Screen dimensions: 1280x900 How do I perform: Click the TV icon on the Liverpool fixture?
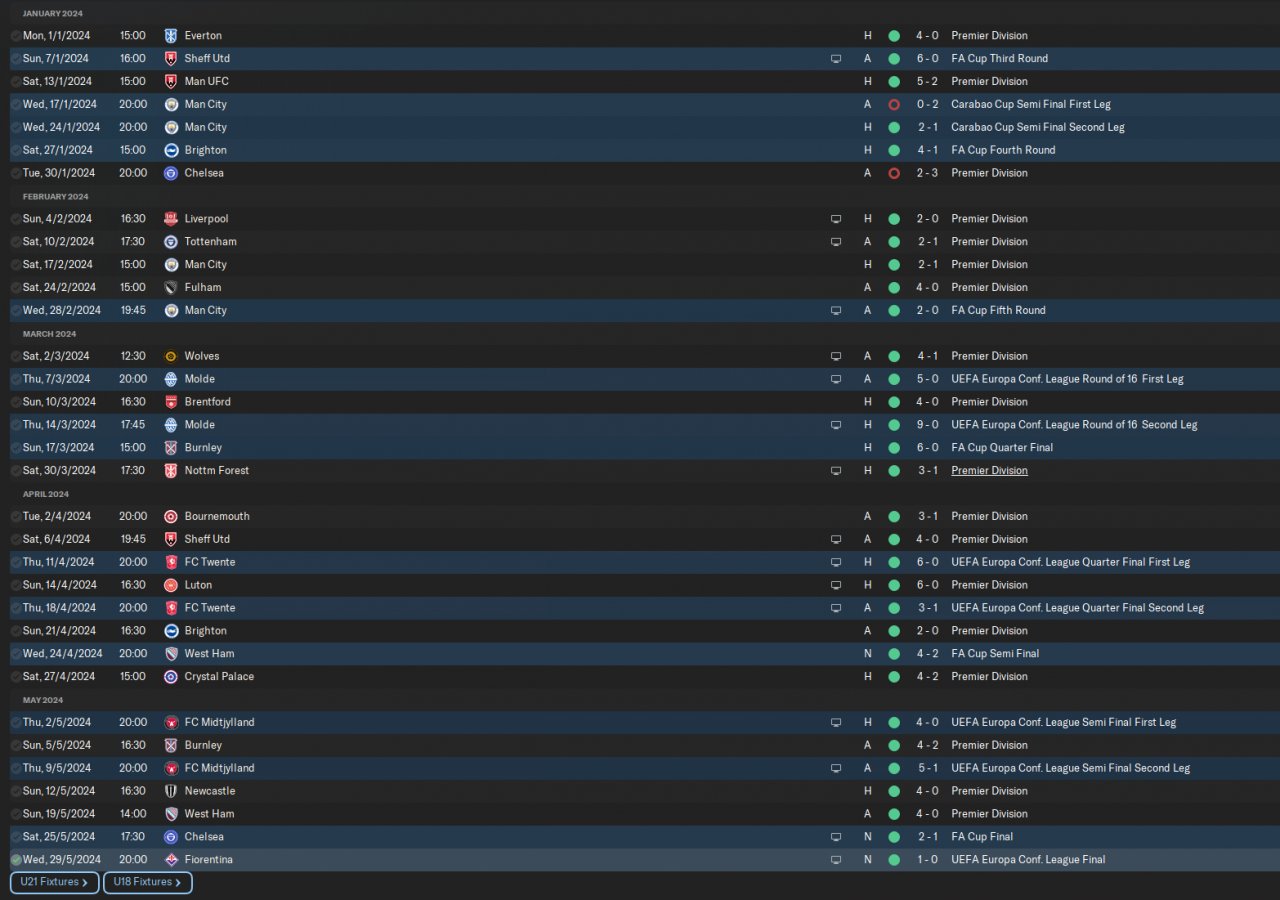pos(836,218)
